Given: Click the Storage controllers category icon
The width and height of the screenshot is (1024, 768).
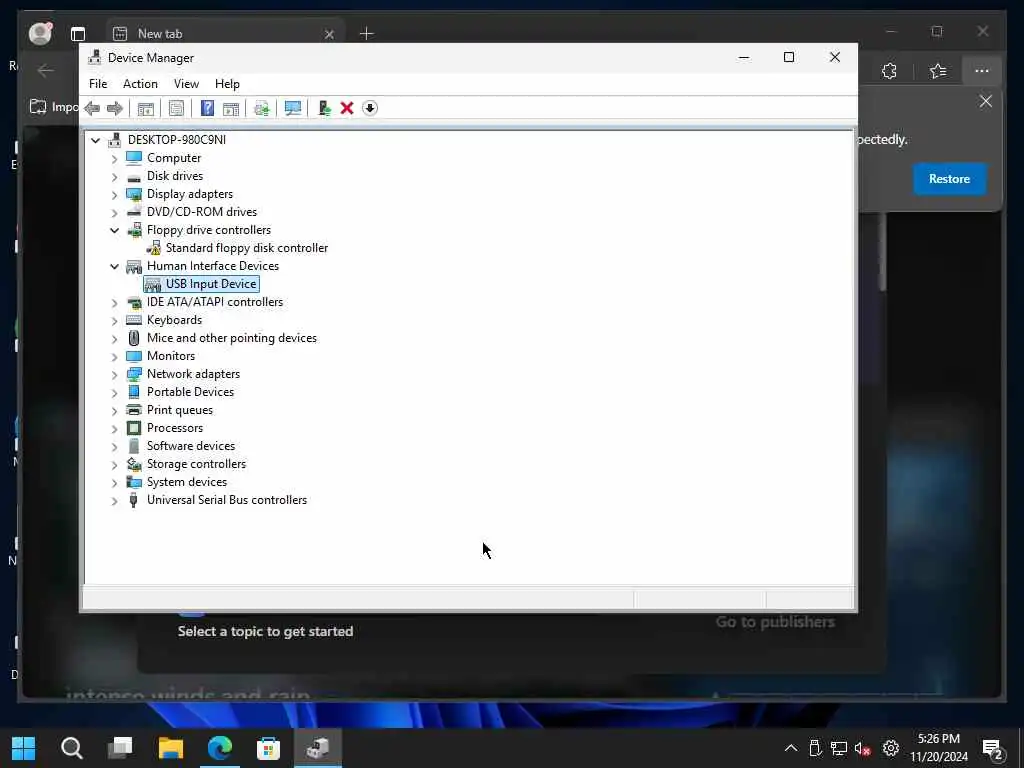Looking at the screenshot, I should pyautogui.click(x=134, y=464).
